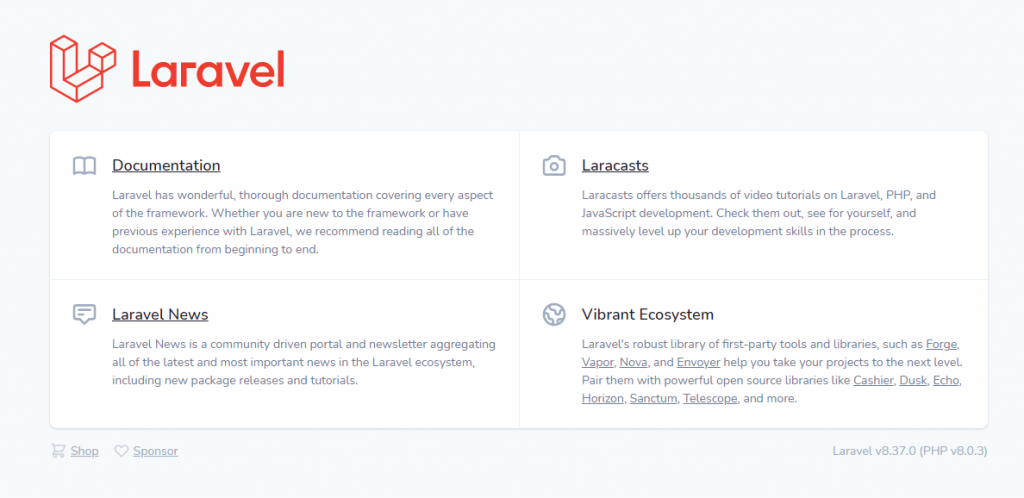Image resolution: width=1024 pixels, height=498 pixels.
Task: Follow the Forge link
Action: pos(942,344)
